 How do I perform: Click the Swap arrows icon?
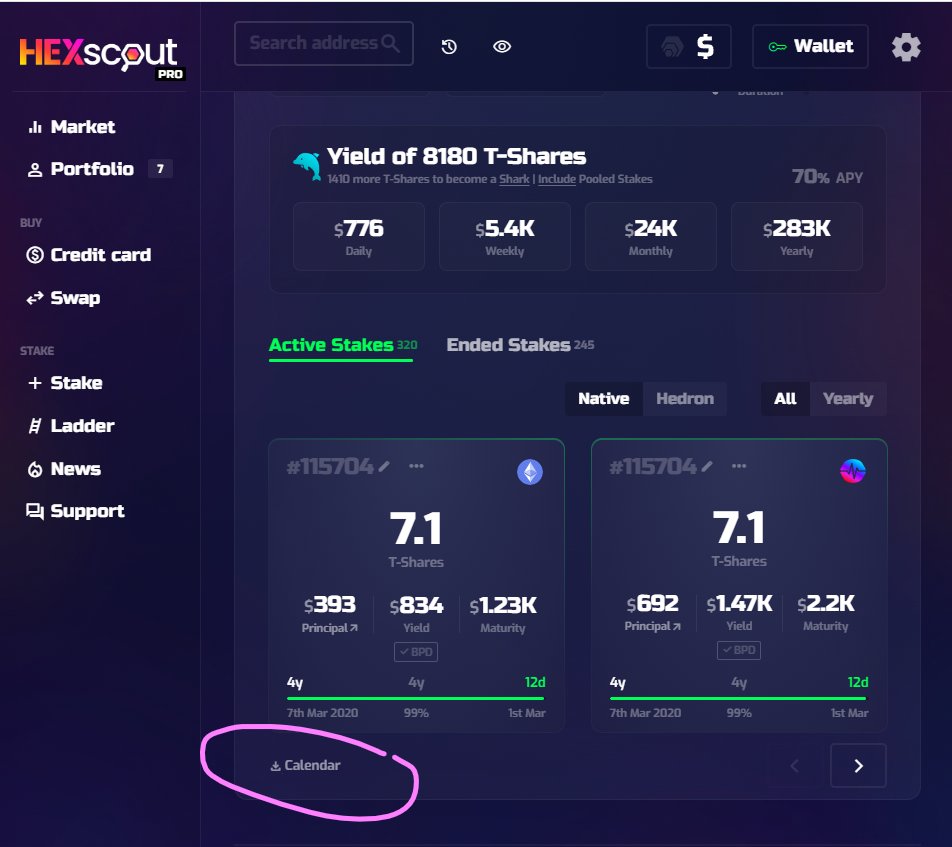[x=35, y=298]
